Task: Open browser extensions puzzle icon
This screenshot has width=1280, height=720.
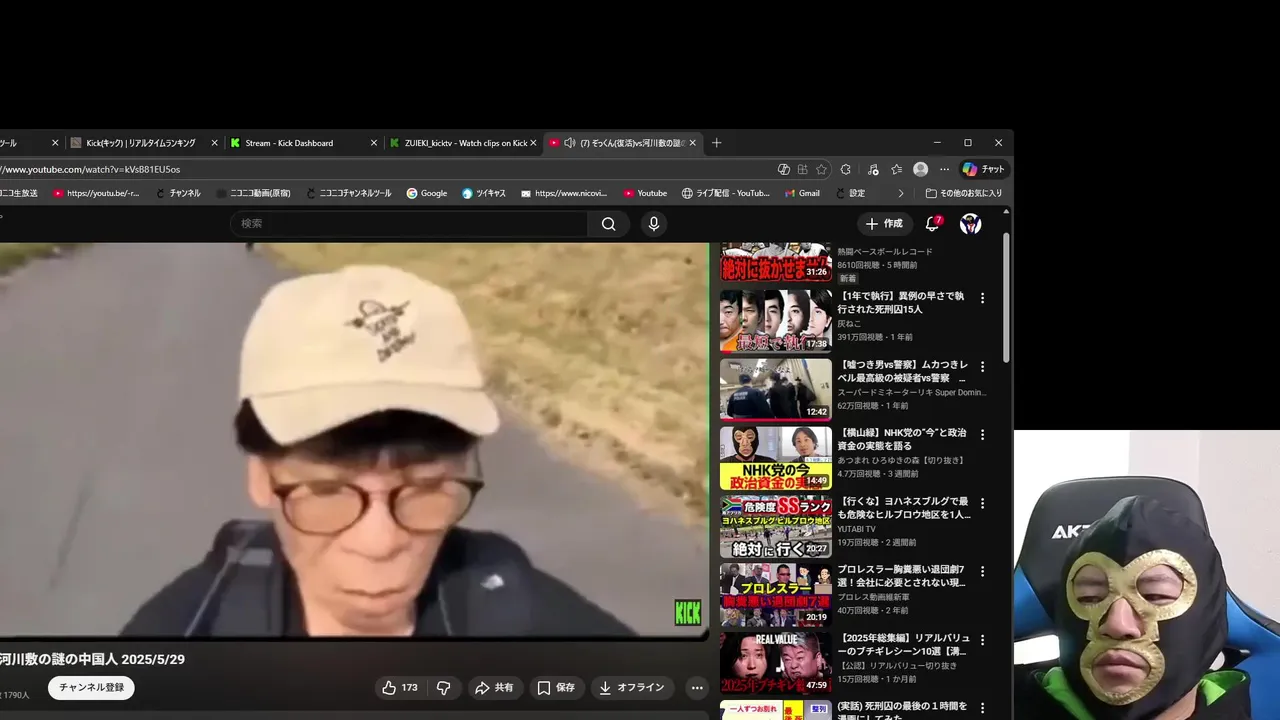Action: click(x=846, y=170)
